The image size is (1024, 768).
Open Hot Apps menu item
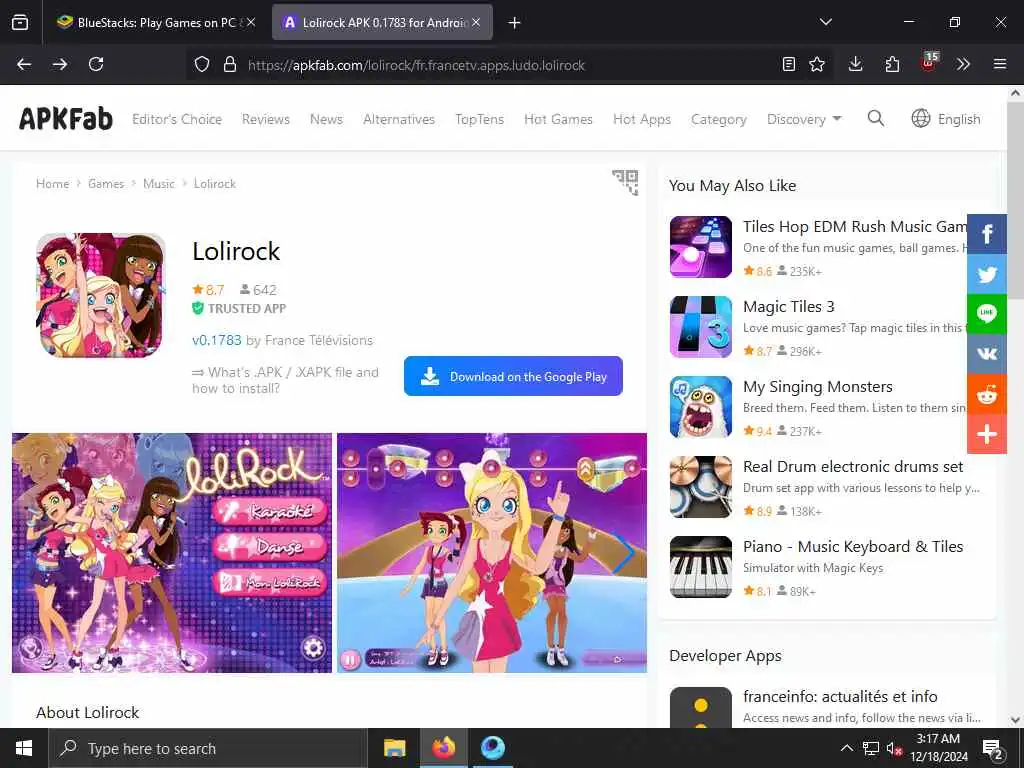[x=642, y=119]
